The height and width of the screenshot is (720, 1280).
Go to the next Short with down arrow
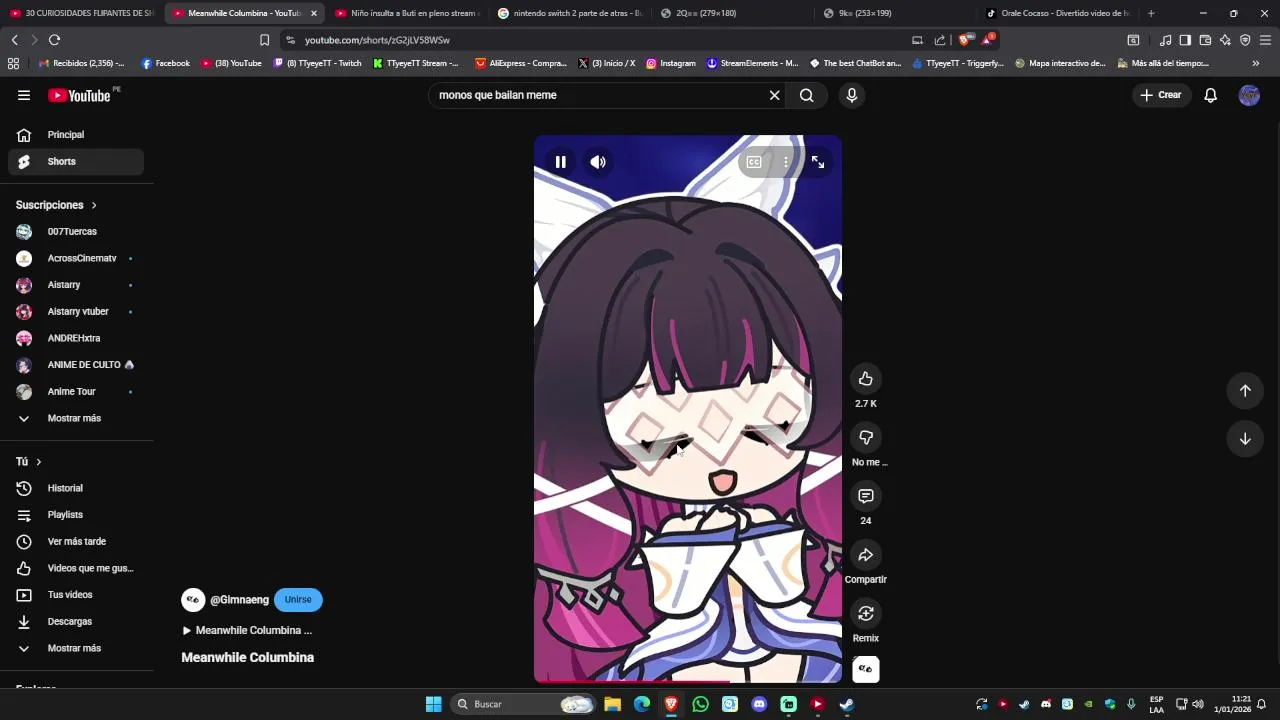tap(1245, 439)
